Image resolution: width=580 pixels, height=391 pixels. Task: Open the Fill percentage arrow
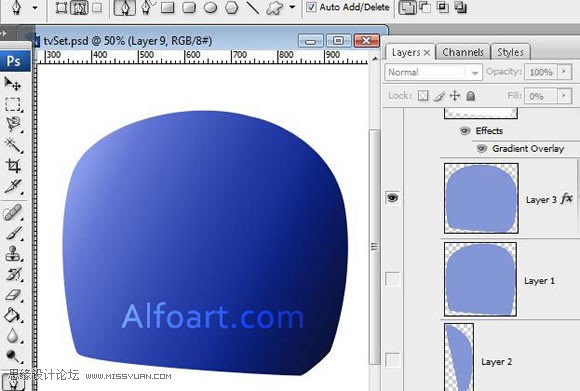(564, 95)
